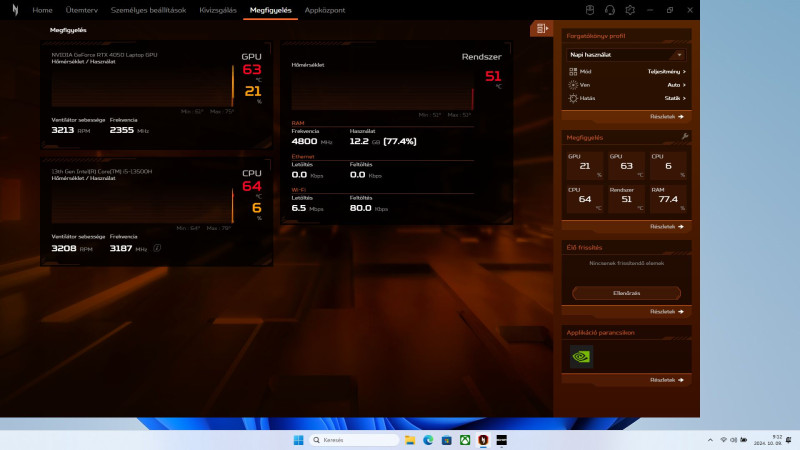Click the Rendszer temperature 51 reading

coord(493,76)
